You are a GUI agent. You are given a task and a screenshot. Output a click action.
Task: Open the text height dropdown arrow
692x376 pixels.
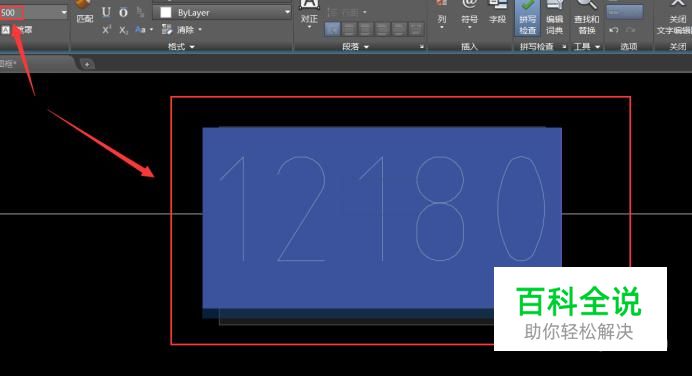click(64, 12)
